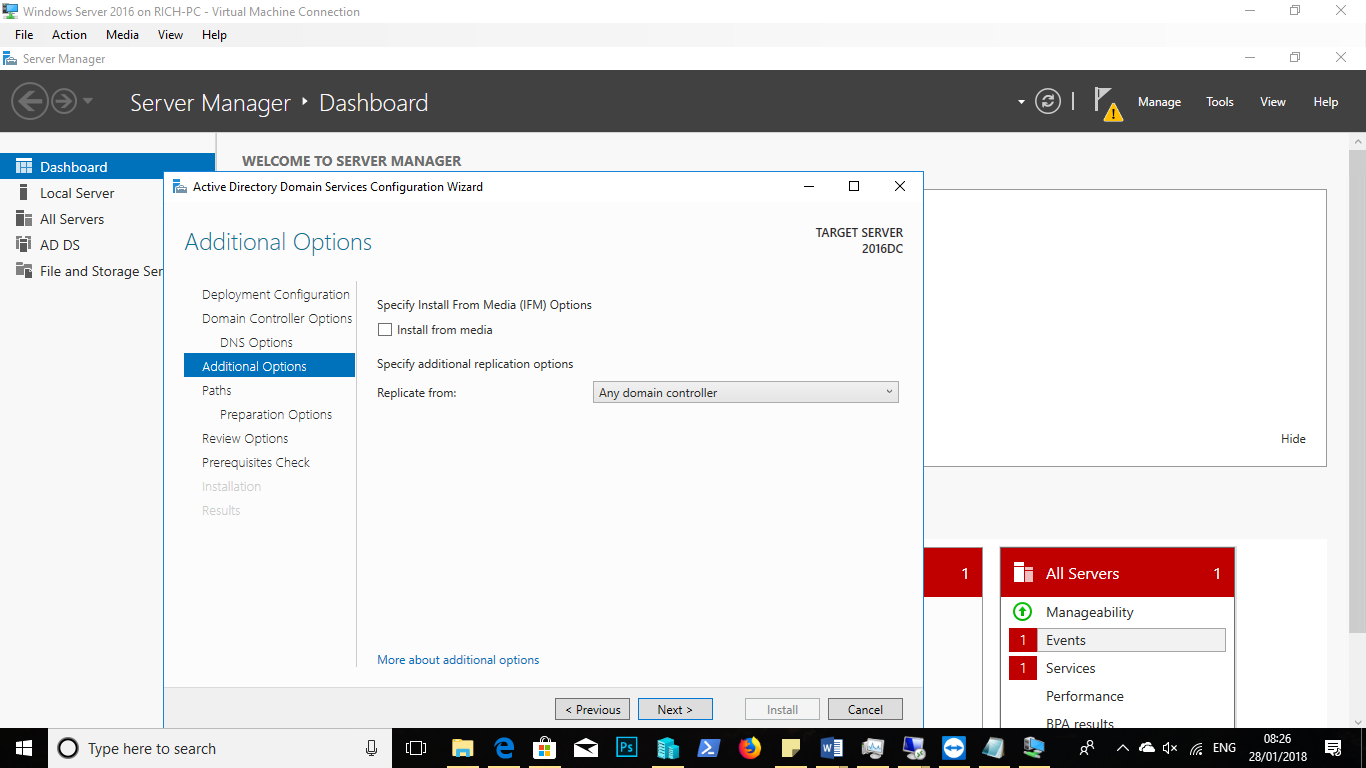Click the Type here to search box

coord(218,748)
